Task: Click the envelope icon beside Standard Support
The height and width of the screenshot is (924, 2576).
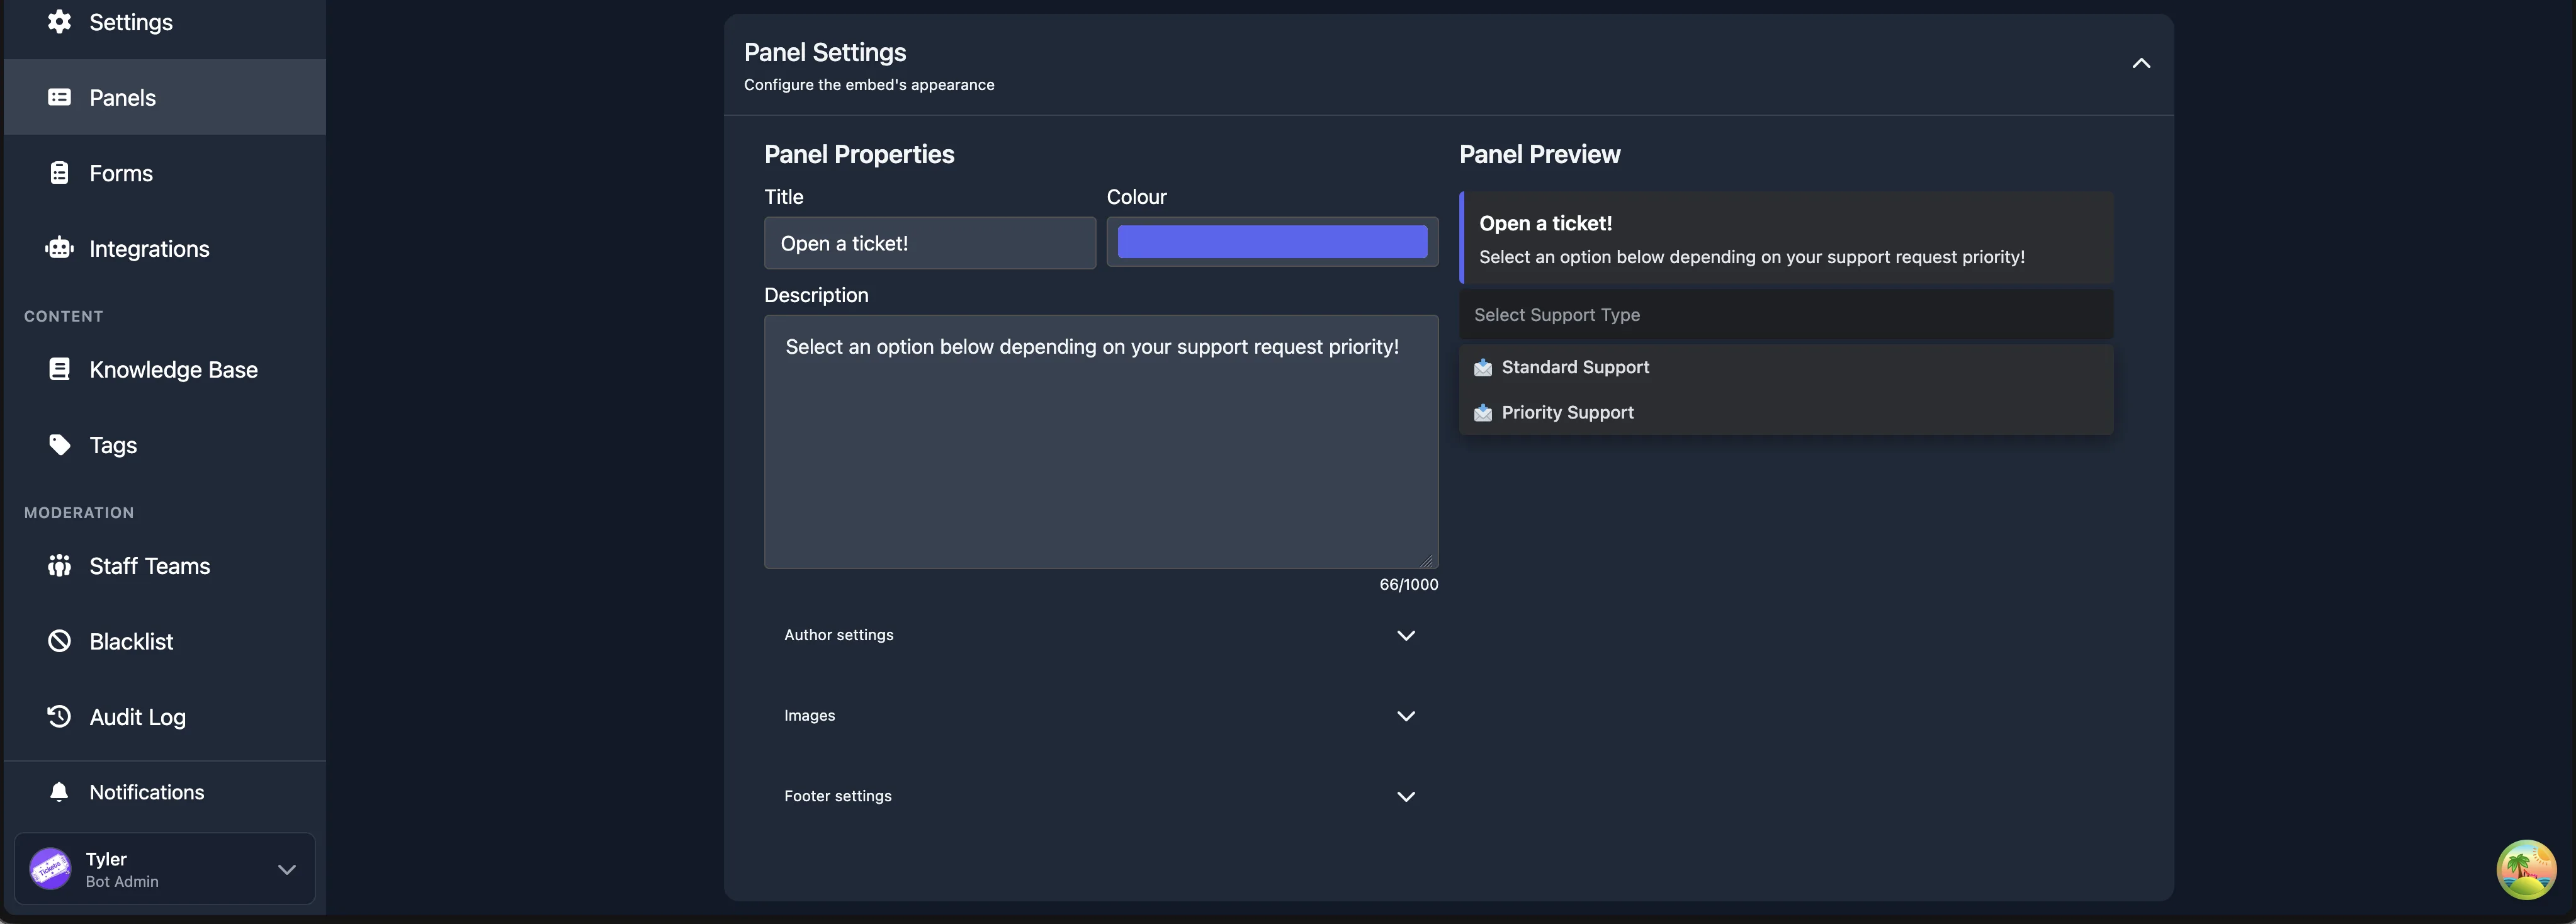Action: point(1483,367)
